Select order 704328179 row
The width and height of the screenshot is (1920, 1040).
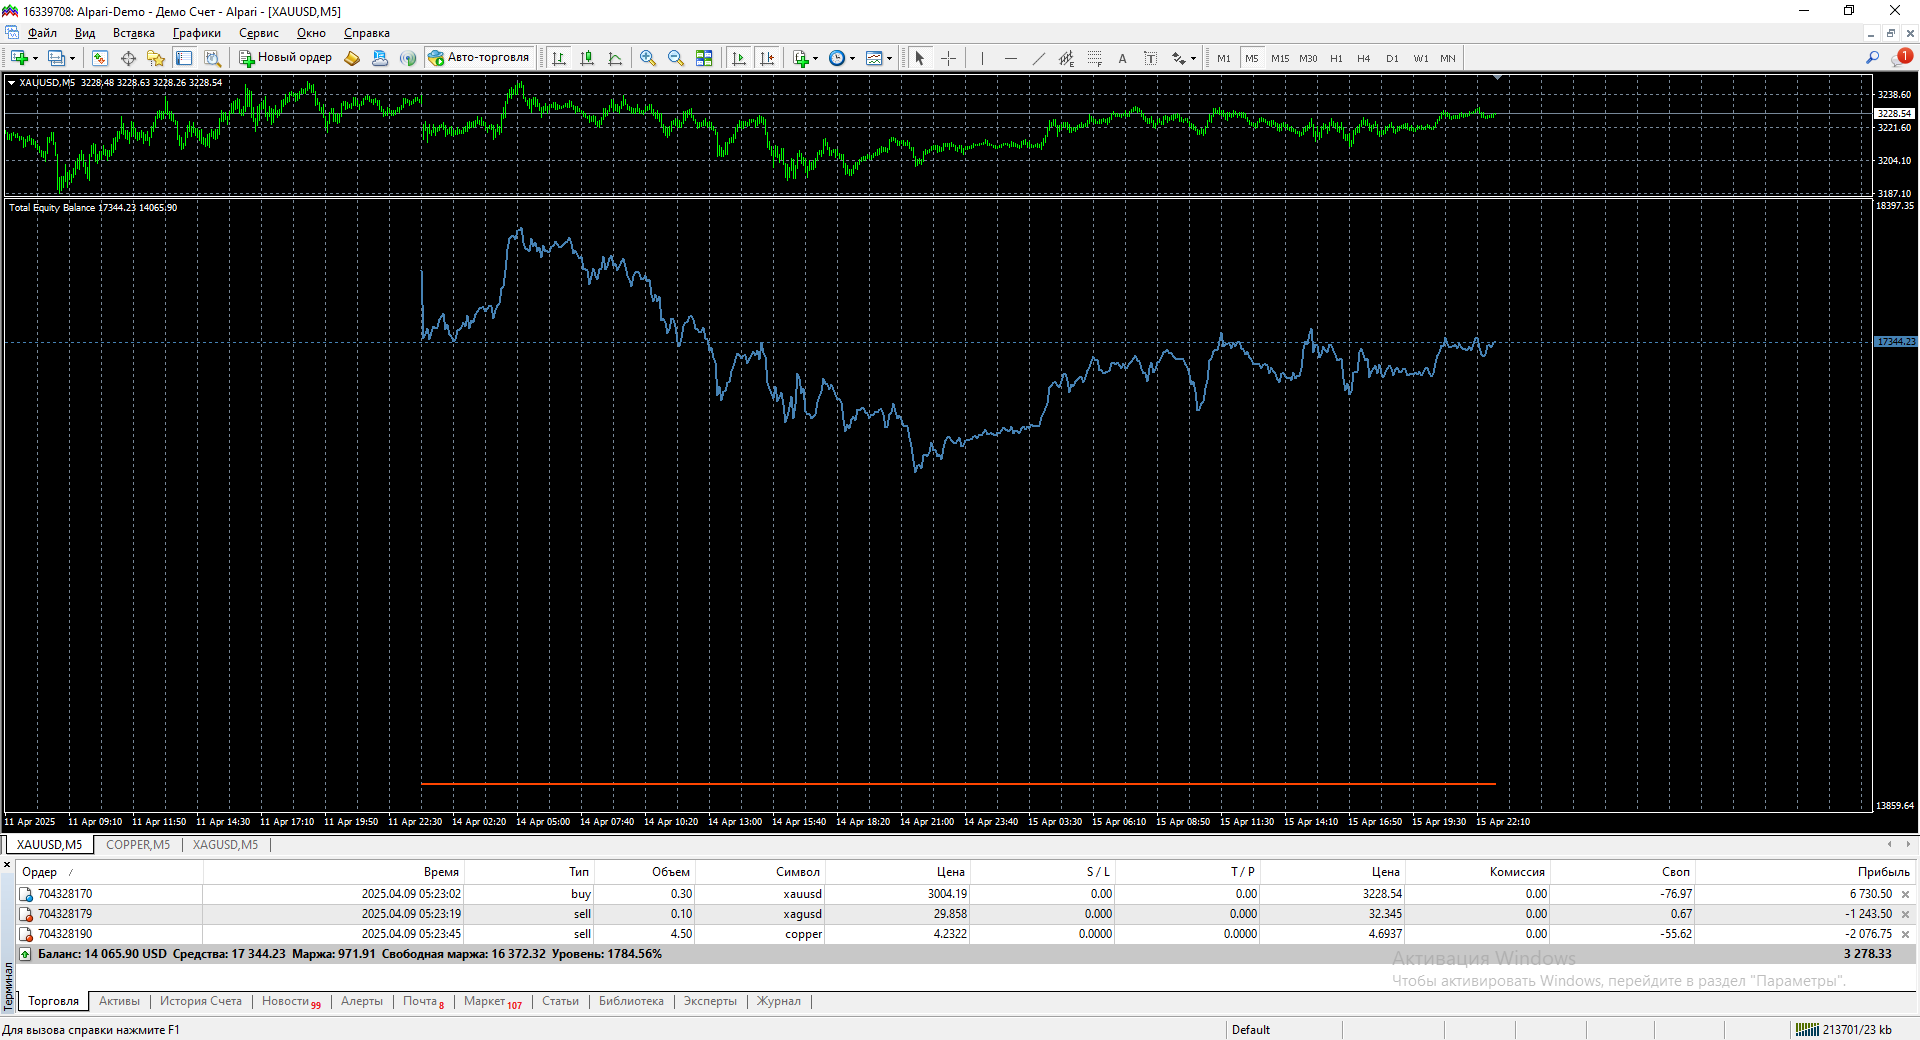click(965, 914)
